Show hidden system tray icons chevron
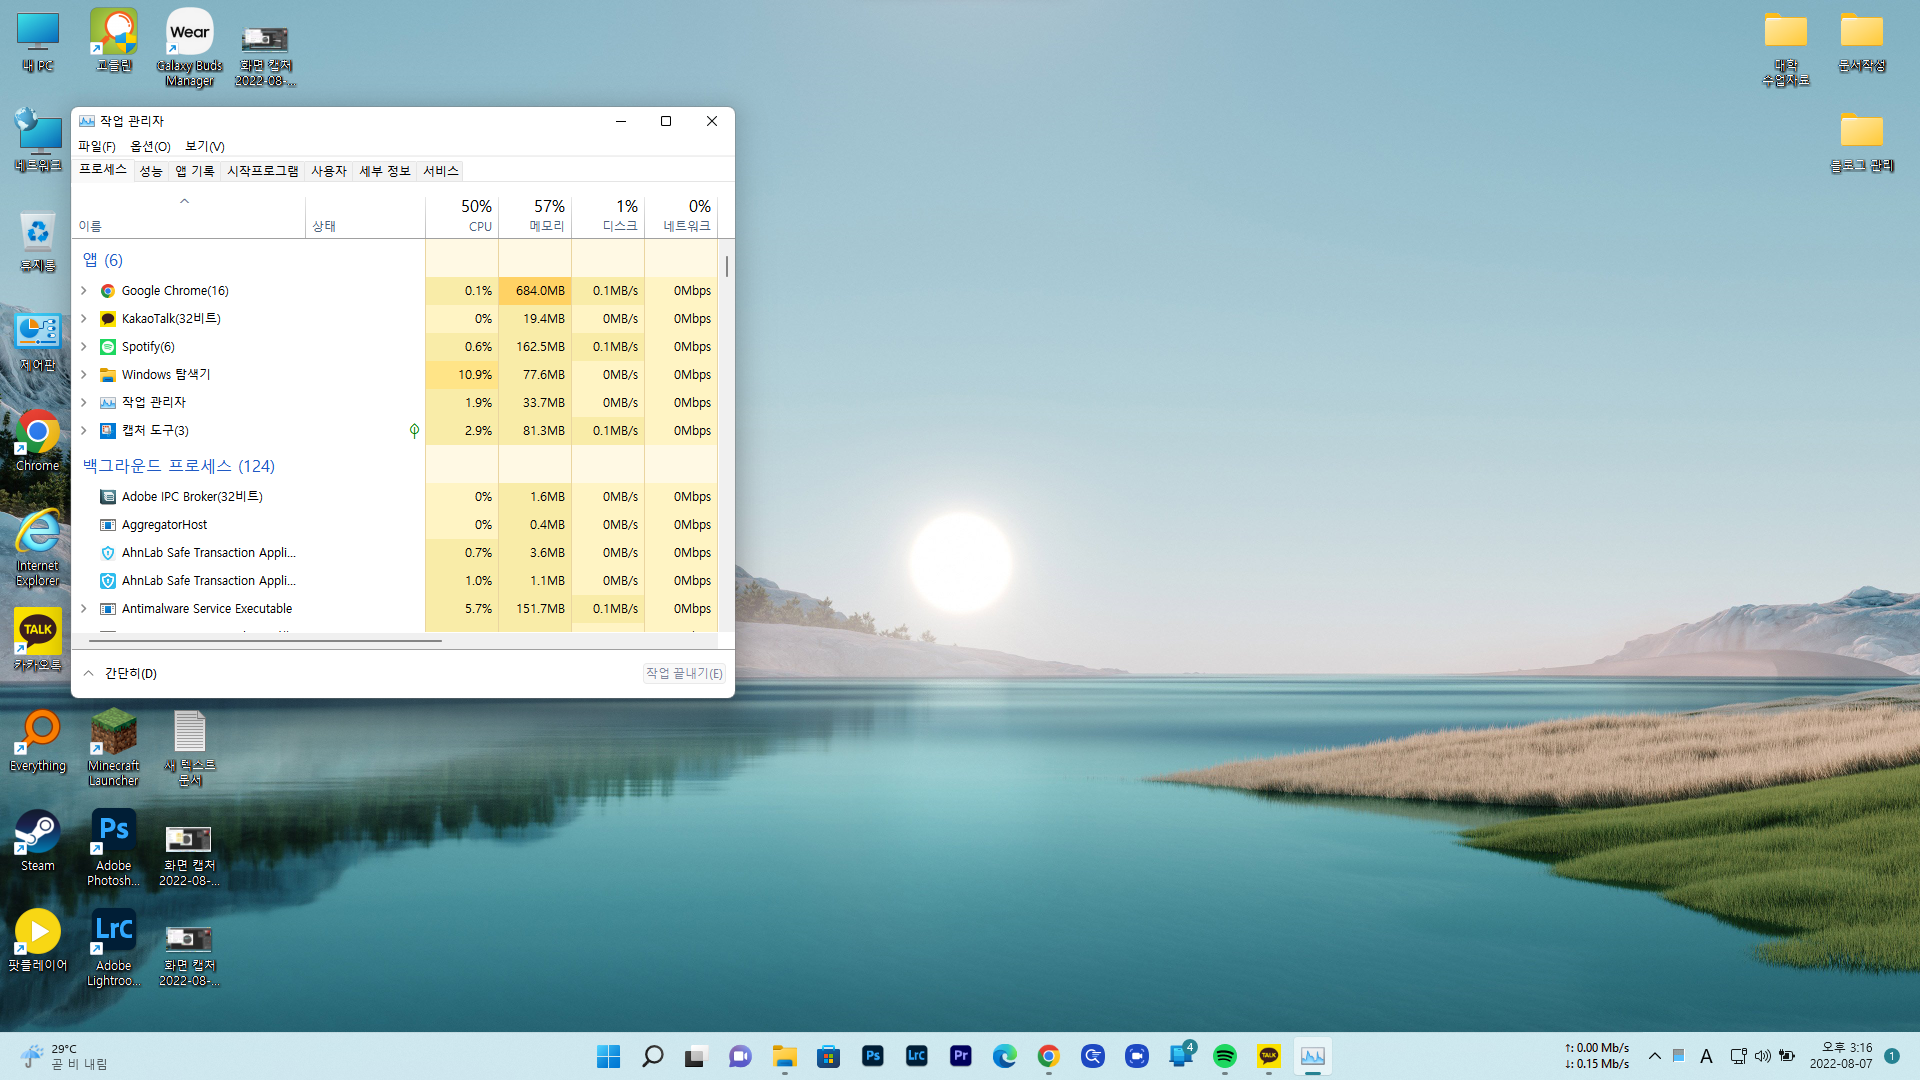1920x1080 pixels. tap(1654, 1056)
